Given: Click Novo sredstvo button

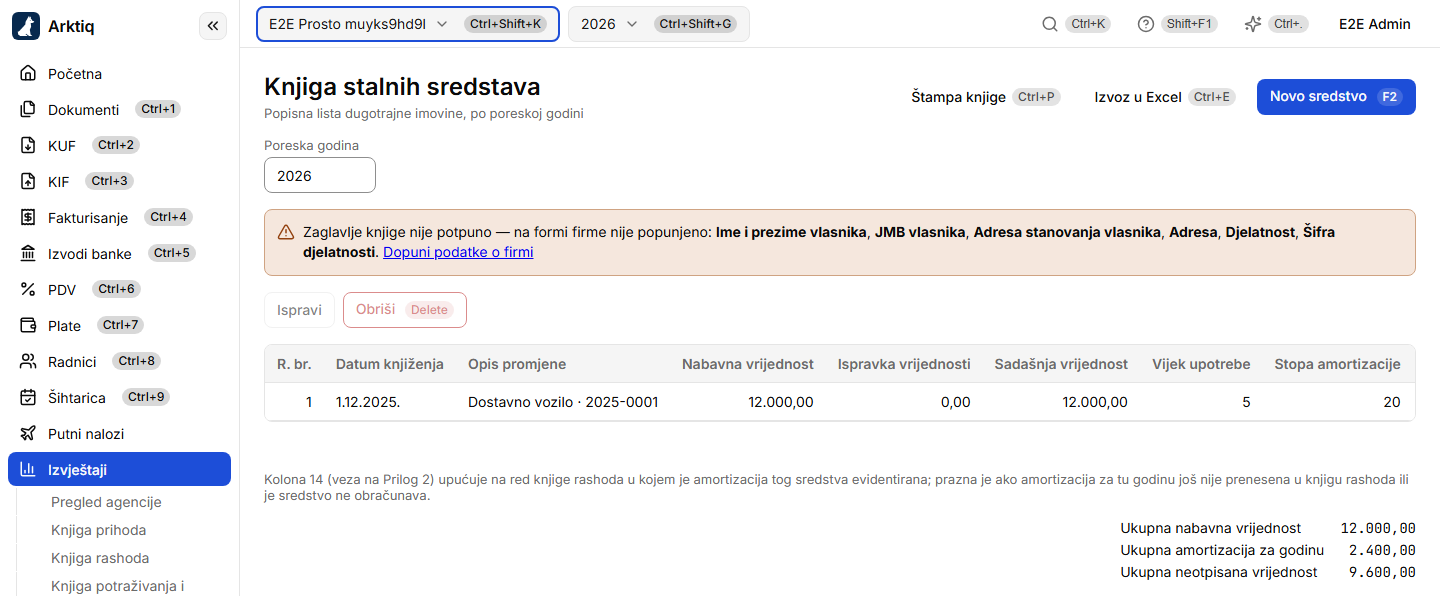Looking at the screenshot, I should (x=1336, y=97).
